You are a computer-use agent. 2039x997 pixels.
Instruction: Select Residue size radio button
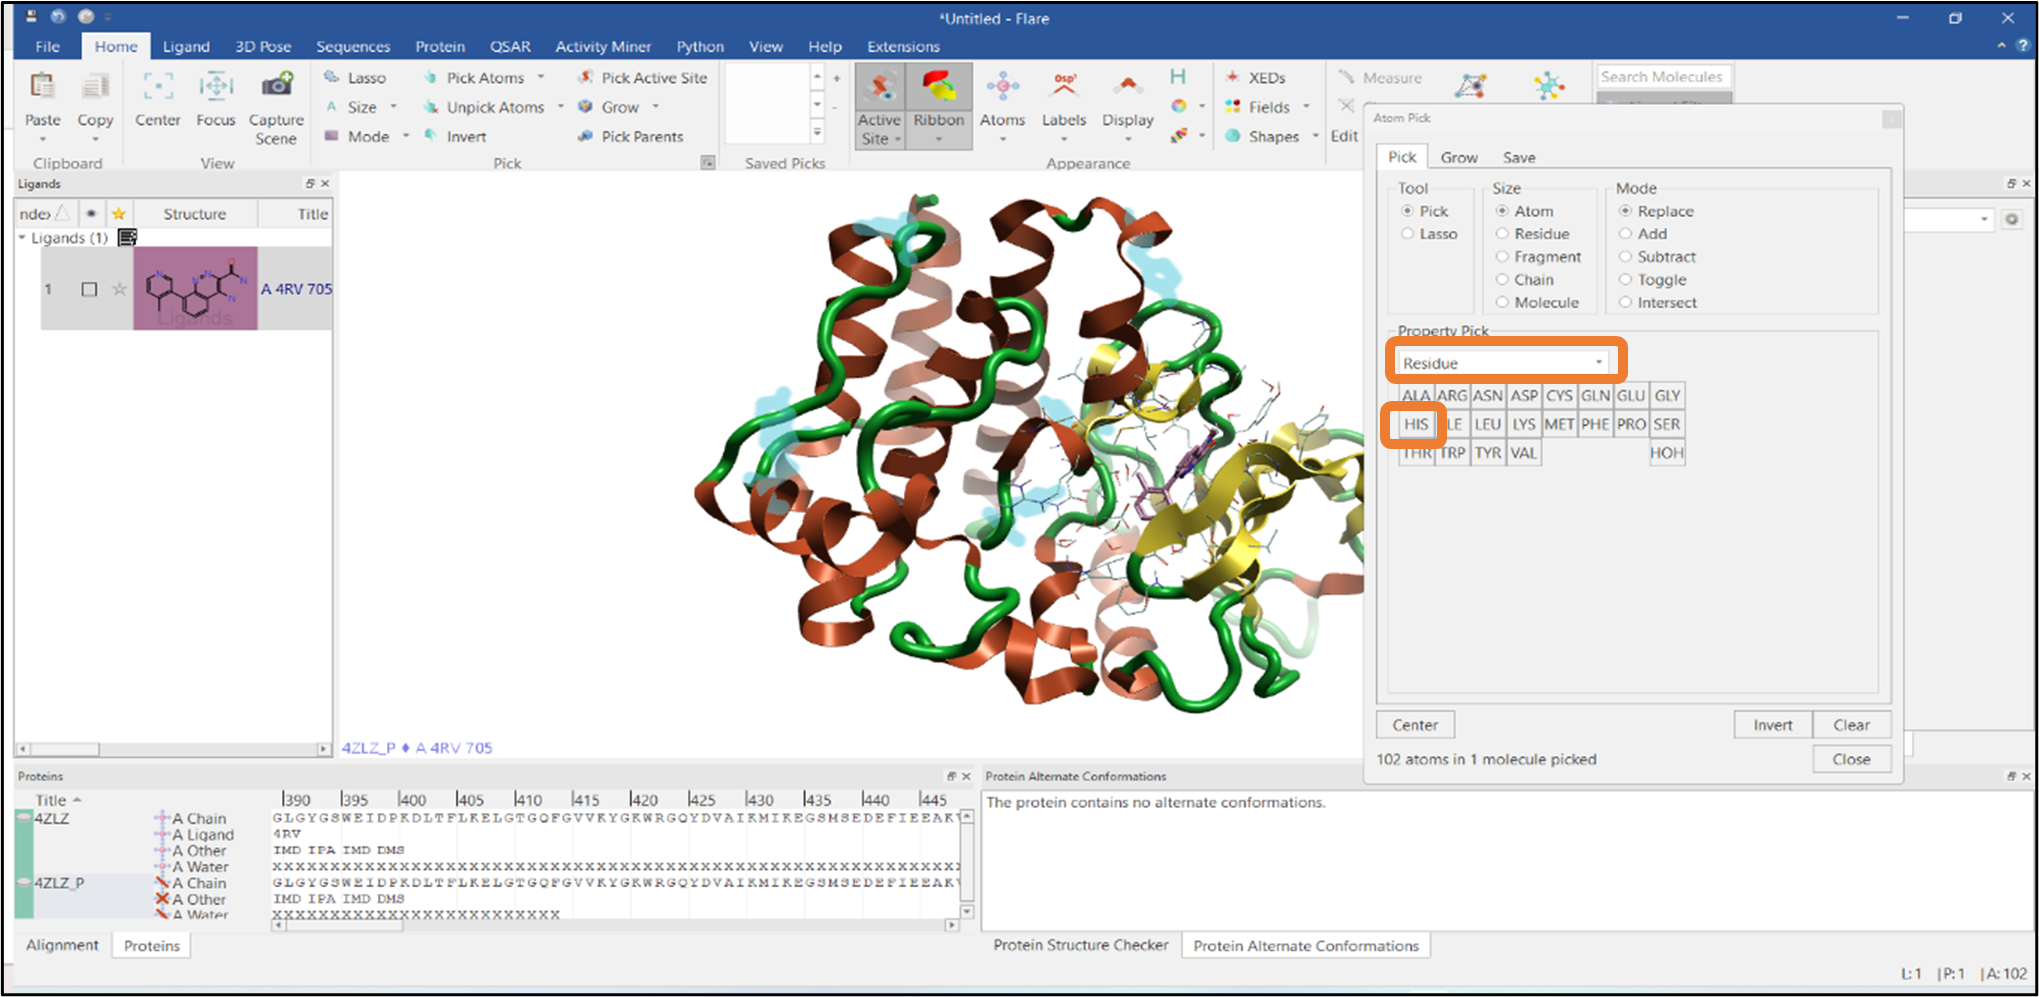click(1502, 234)
